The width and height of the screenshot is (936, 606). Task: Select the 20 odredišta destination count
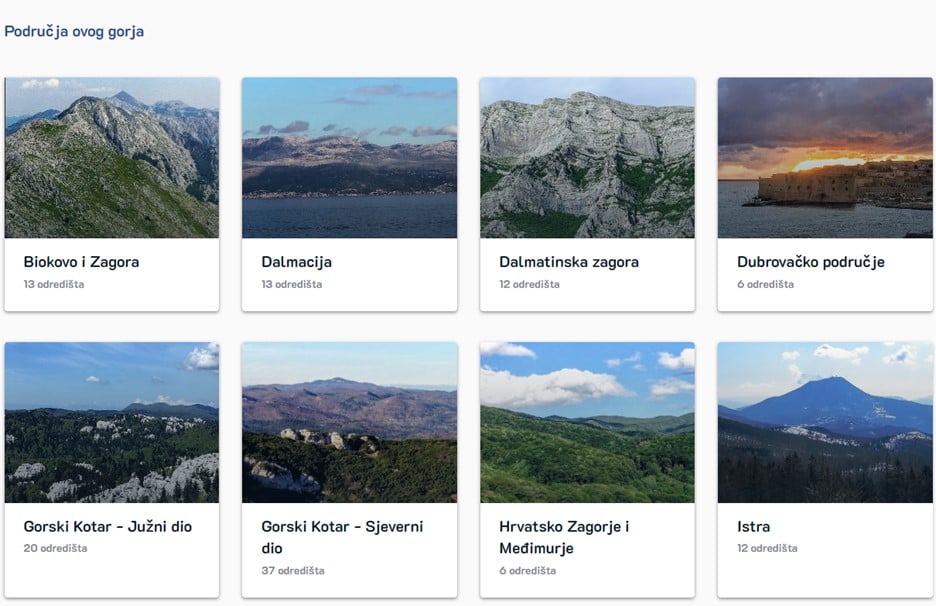click(x=55, y=548)
